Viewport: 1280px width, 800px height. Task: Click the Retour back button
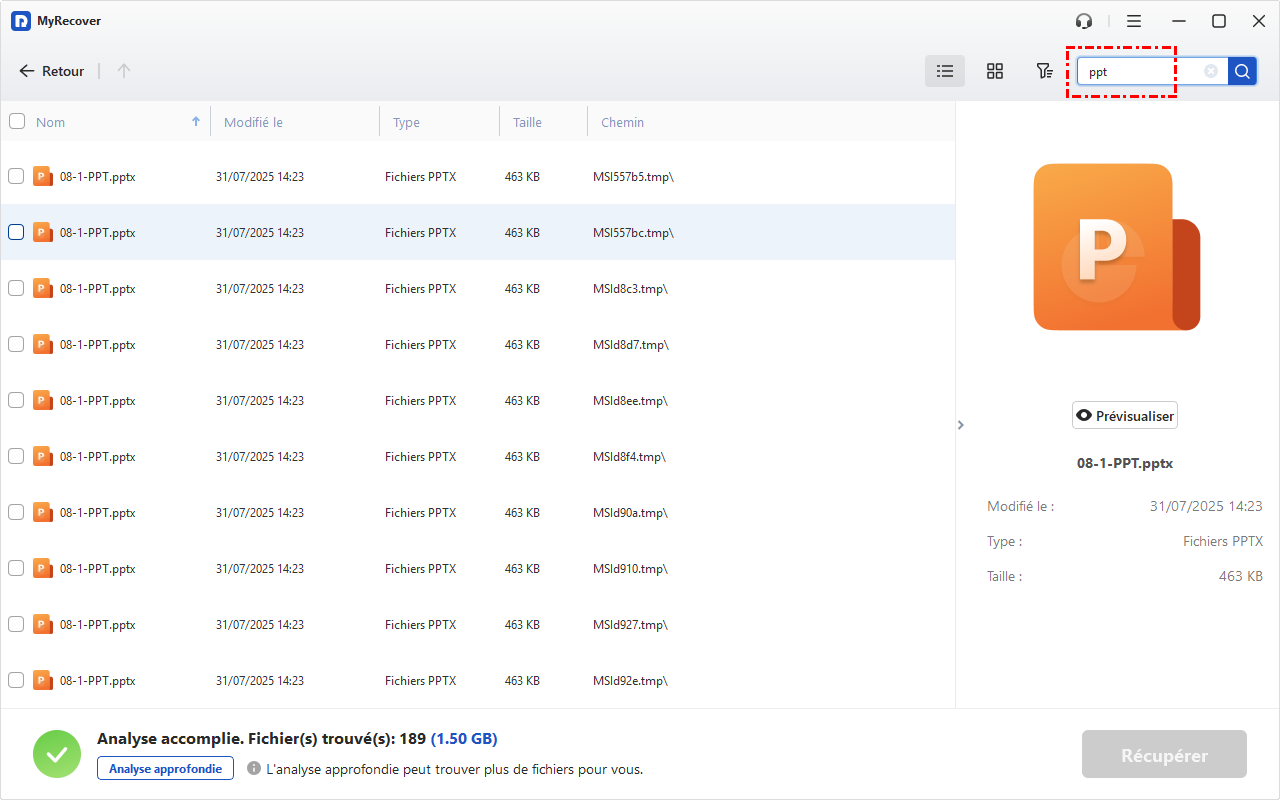pos(52,71)
